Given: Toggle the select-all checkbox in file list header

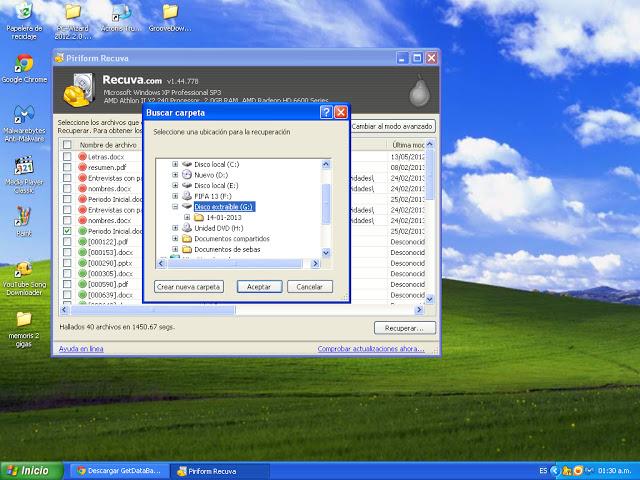Looking at the screenshot, I should pos(67,145).
